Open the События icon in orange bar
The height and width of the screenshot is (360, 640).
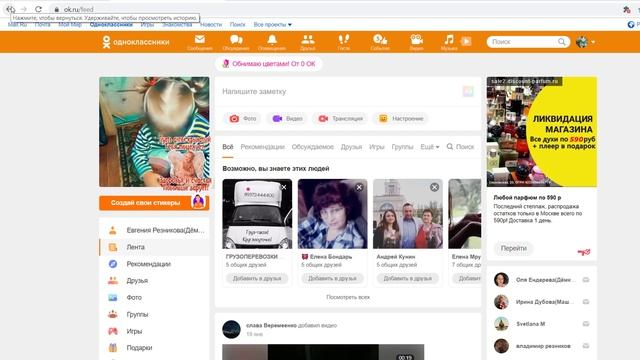[x=380, y=40]
